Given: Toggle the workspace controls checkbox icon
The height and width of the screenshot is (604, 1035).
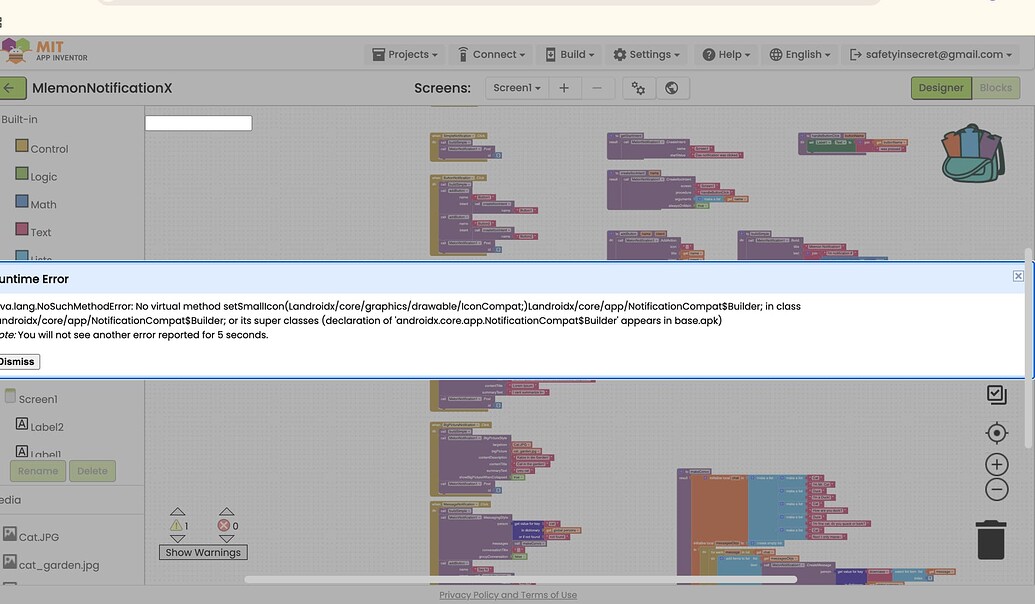Looking at the screenshot, I should (996, 395).
